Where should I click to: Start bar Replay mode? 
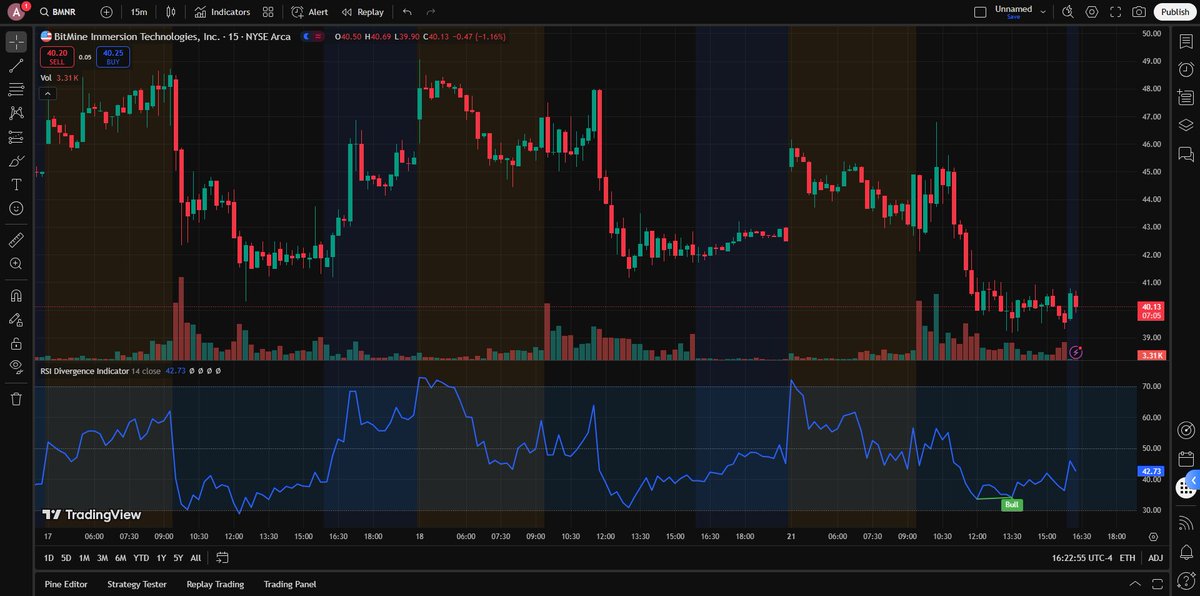point(362,12)
